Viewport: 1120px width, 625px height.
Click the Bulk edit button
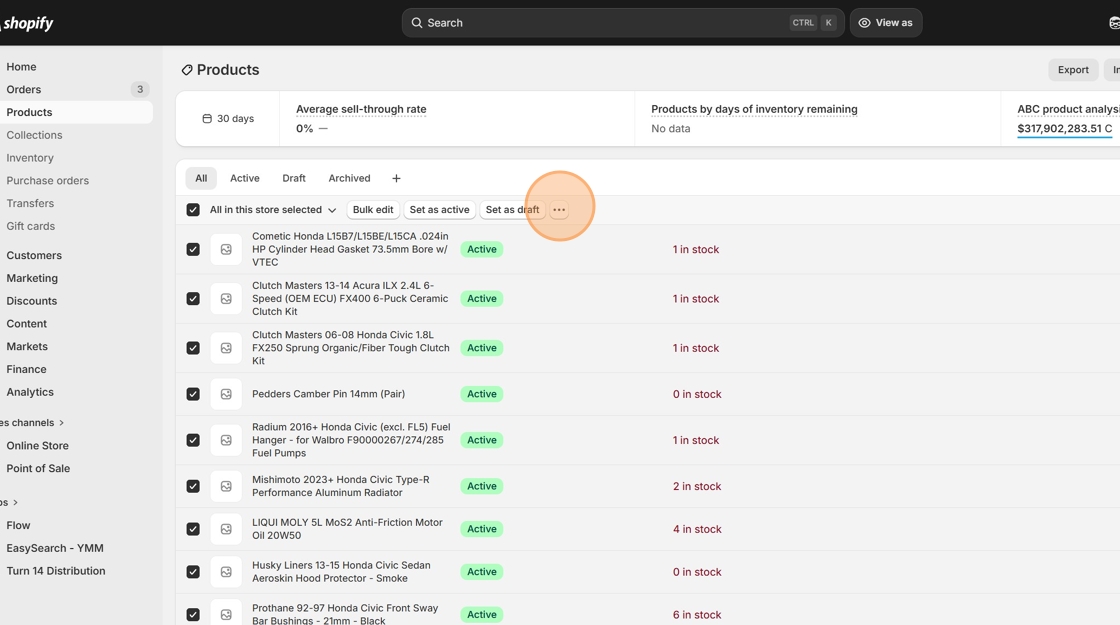click(373, 210)
